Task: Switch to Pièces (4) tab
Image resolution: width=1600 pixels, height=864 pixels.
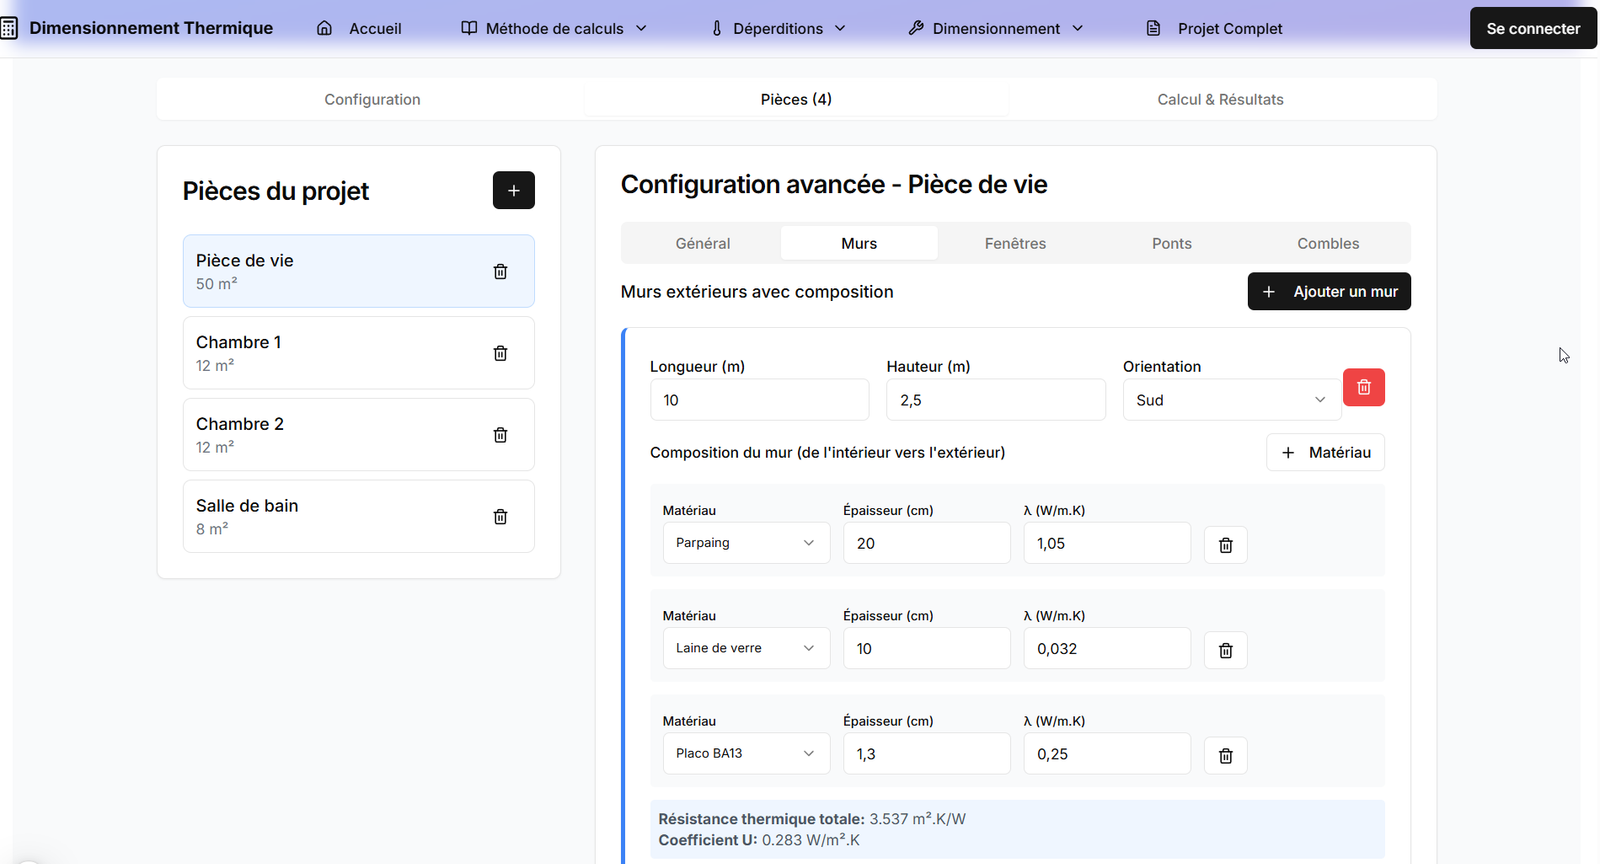Action: (x=796, y=99)
